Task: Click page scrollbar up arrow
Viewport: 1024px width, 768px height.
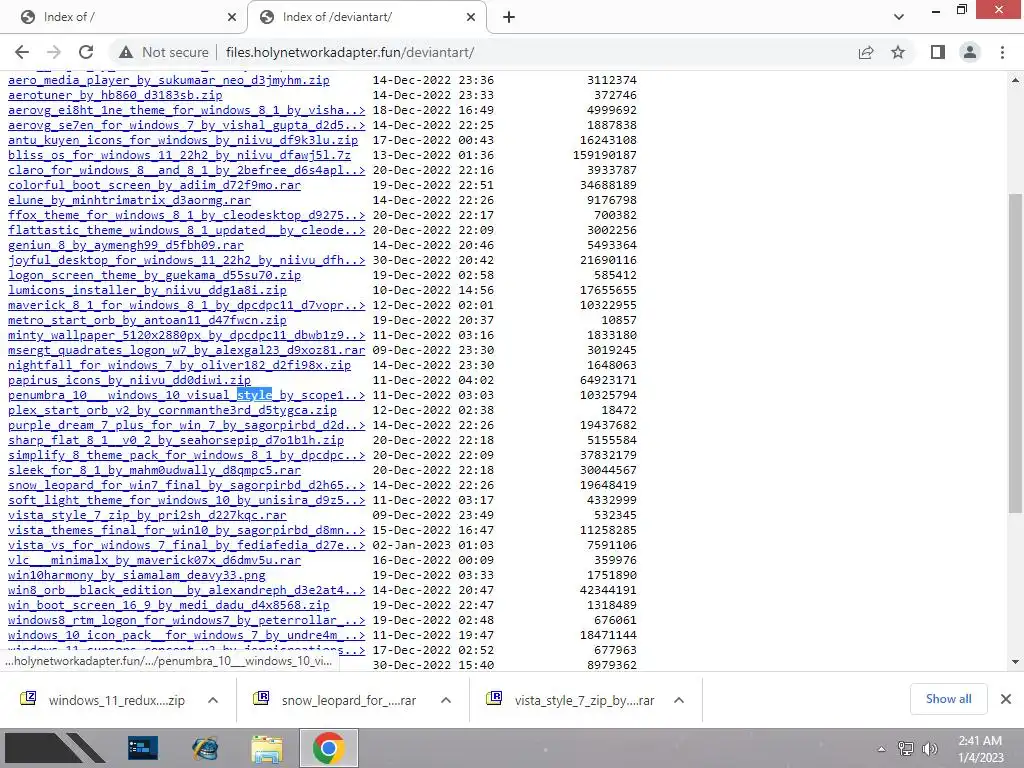Action: click(1015, 80)
